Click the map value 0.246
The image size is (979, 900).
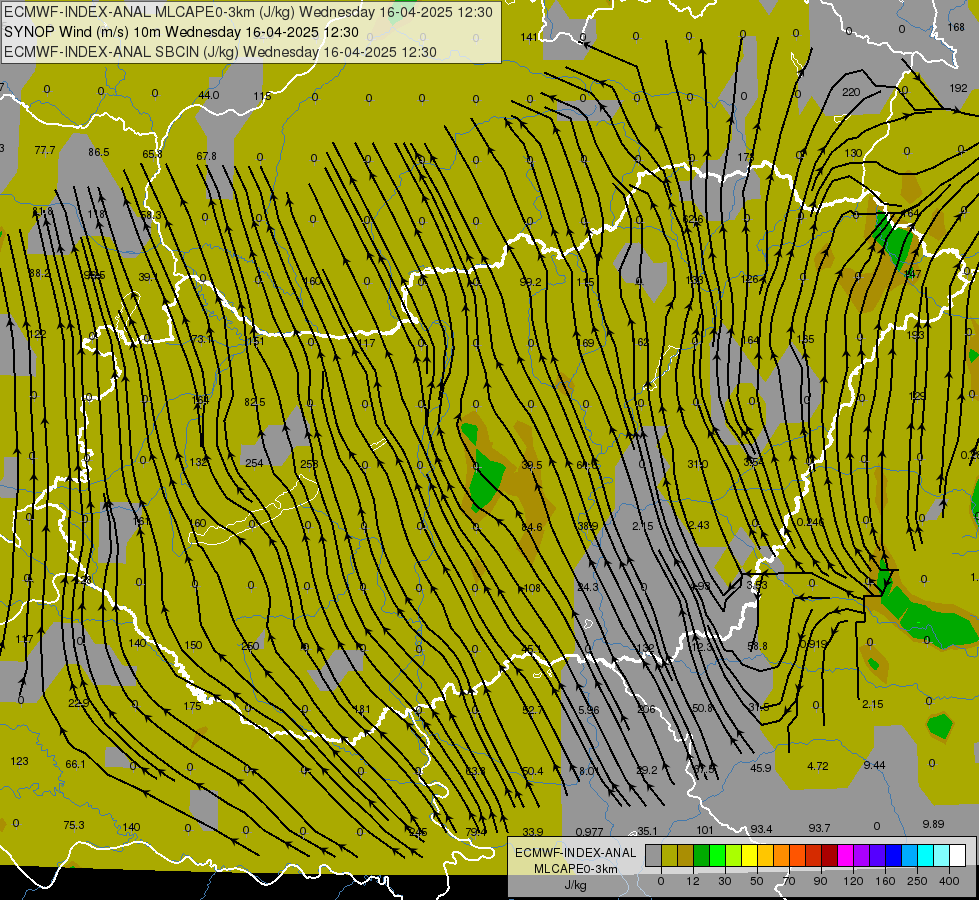(x=810, y=522)
